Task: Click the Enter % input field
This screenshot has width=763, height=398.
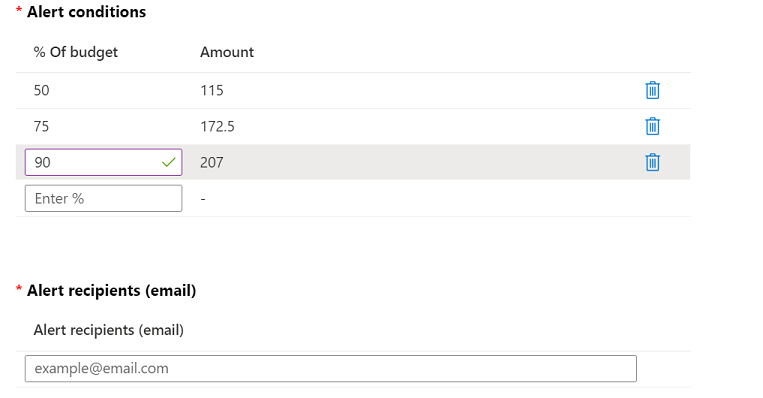Action: coord(104,199)
